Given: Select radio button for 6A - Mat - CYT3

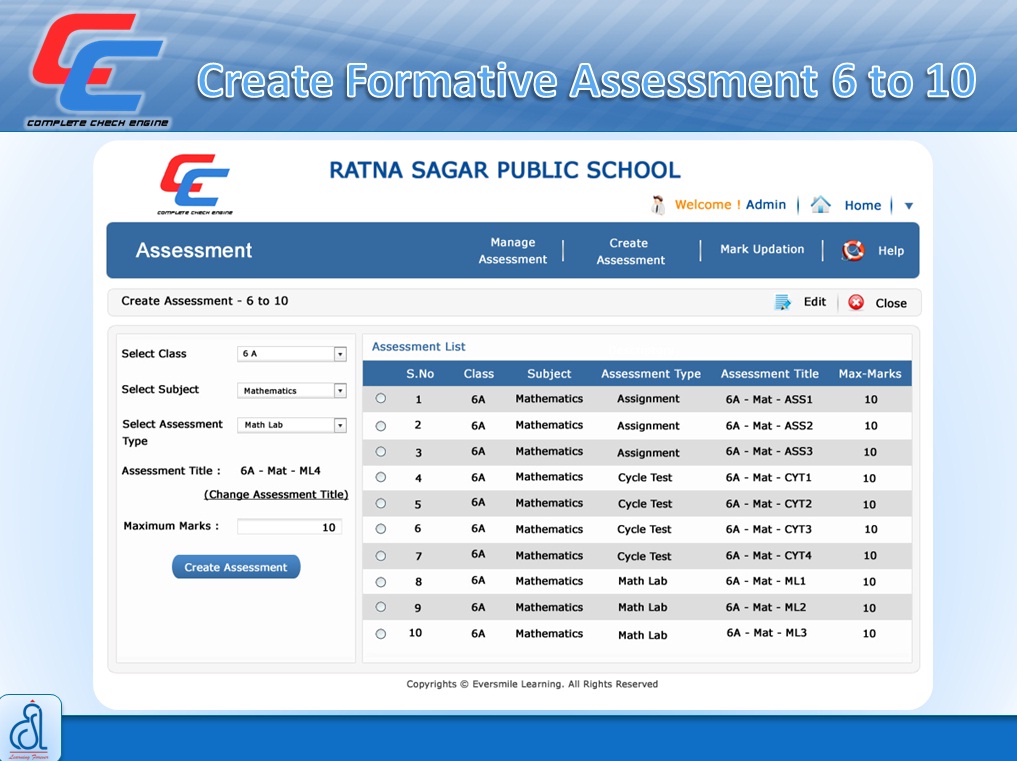Looking at the screenshot, I should pyautogui.click(x=381, y=529).
